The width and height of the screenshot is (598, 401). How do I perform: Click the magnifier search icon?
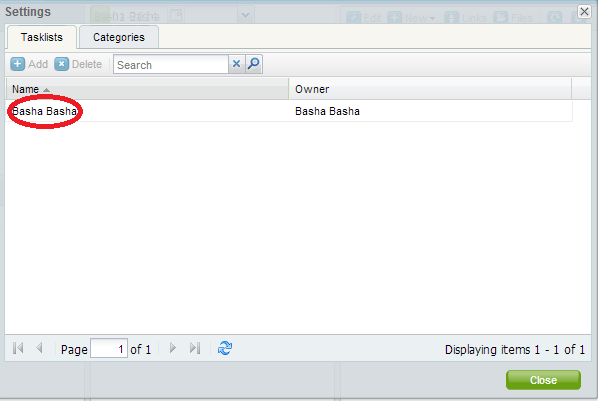(x=254, y=64)
